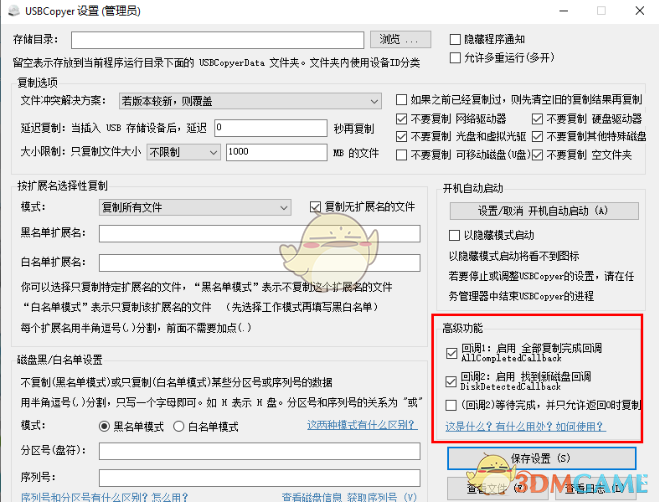Open the 这两种模式有什么区别？ link
The width and height of the screenshot is (659, 502).
coord(362,425)
